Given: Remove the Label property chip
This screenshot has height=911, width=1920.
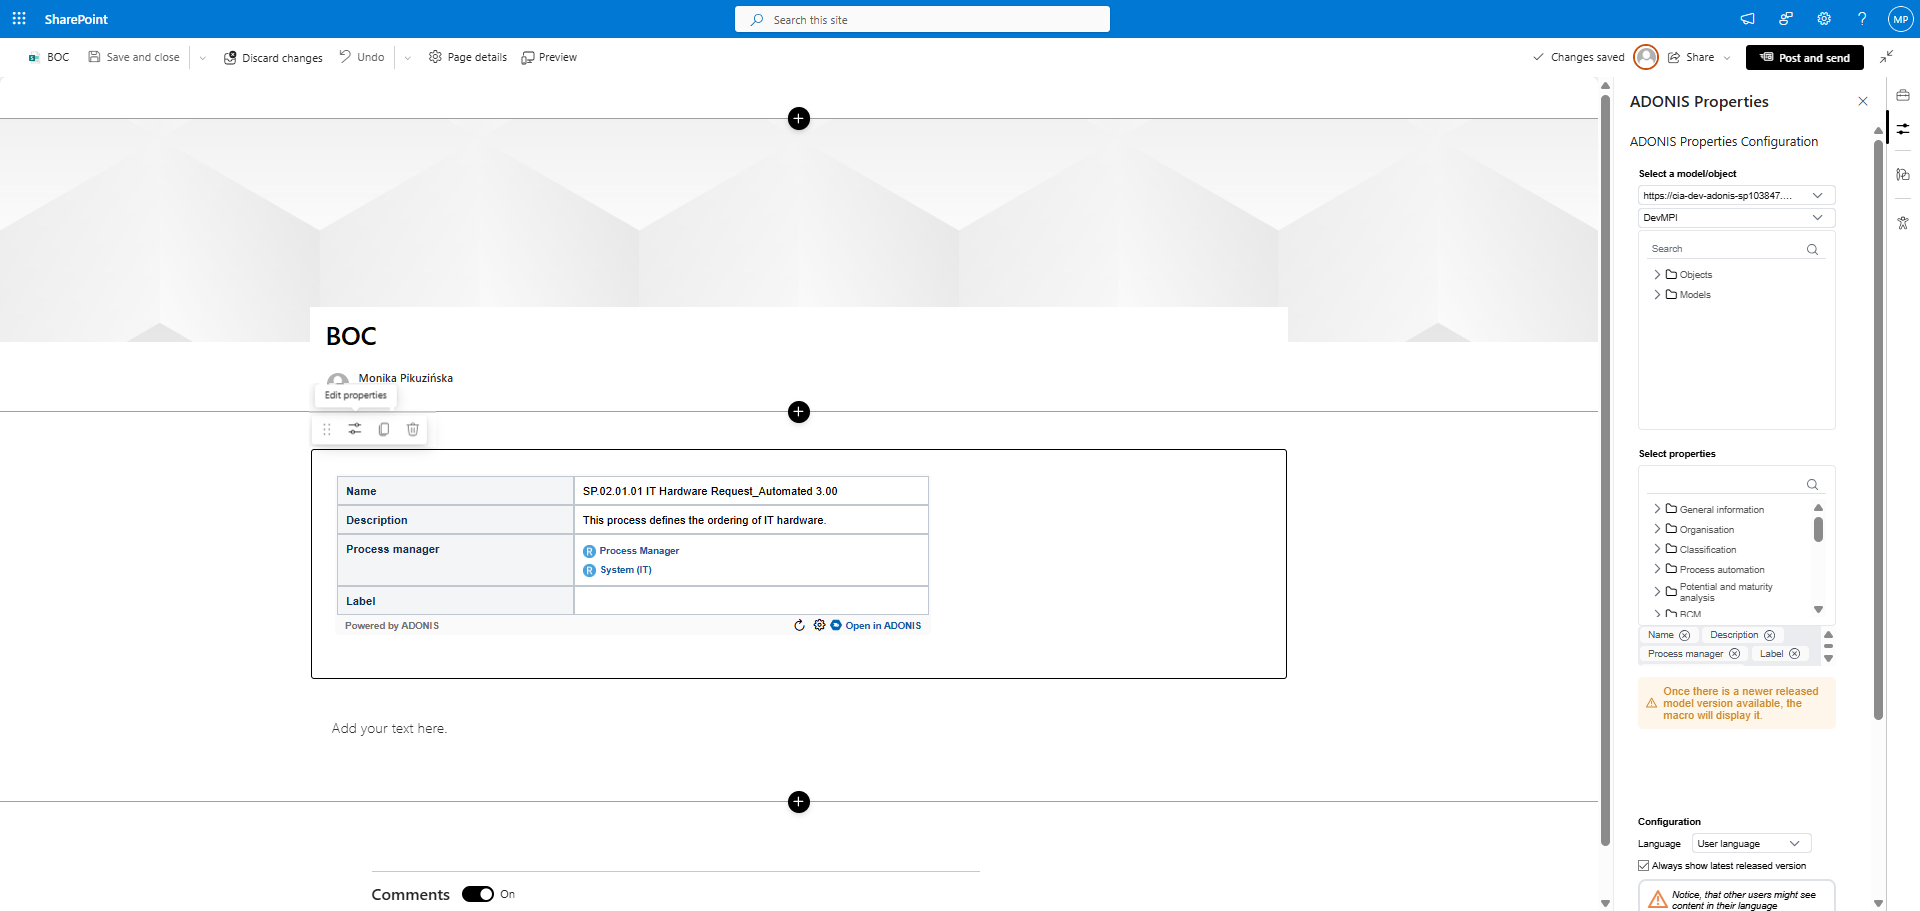Looking at the screenshot, I should [1795, 654].
